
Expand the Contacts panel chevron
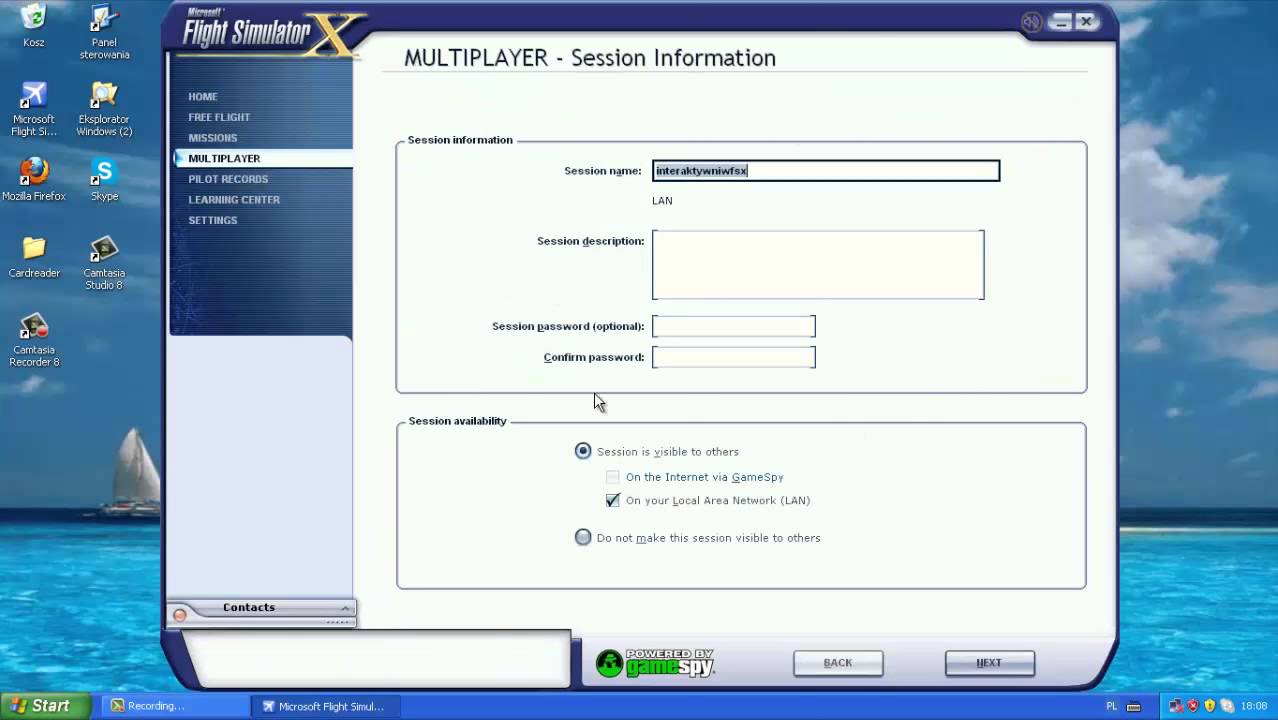(345, 608)
